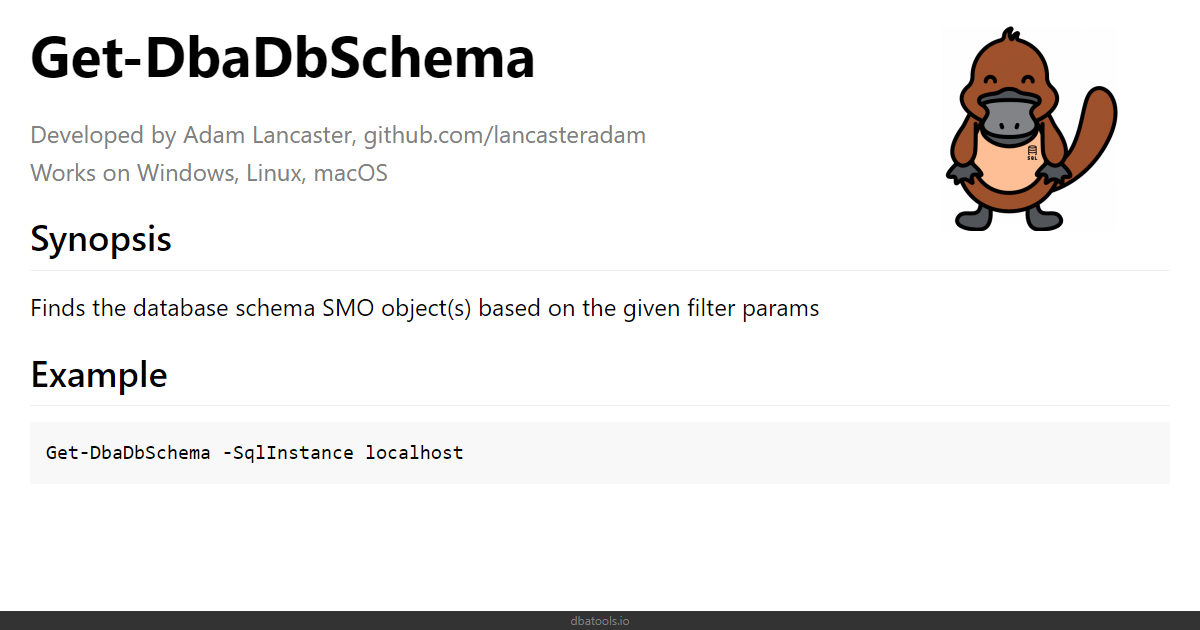Screen dimensions: 1200x630
Task: Click the Works on Windows, Linux, macOS line
Action: (209, 173)
